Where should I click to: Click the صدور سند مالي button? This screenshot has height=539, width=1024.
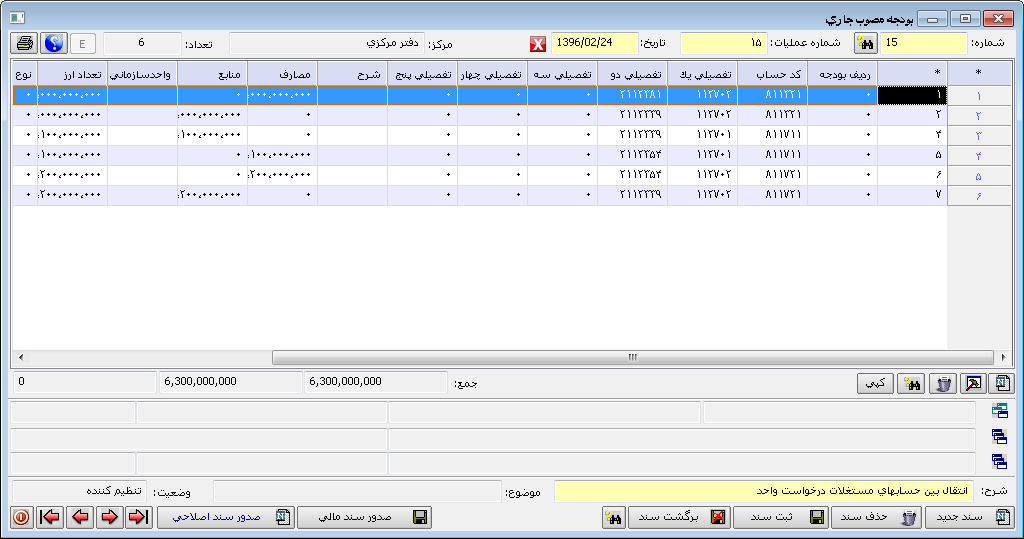tap(365, 517)
